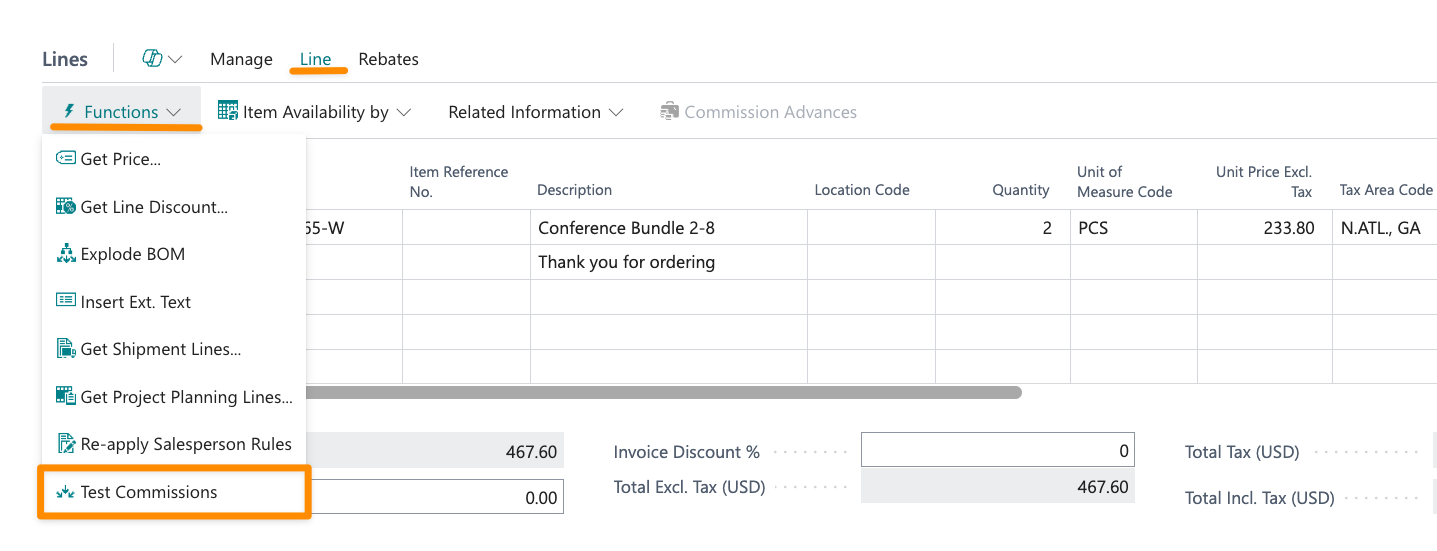The width and height of the screenshot is (1437, 551).
Task: Click the Get Project Planning Lines icon
Action: coord(66,397)
